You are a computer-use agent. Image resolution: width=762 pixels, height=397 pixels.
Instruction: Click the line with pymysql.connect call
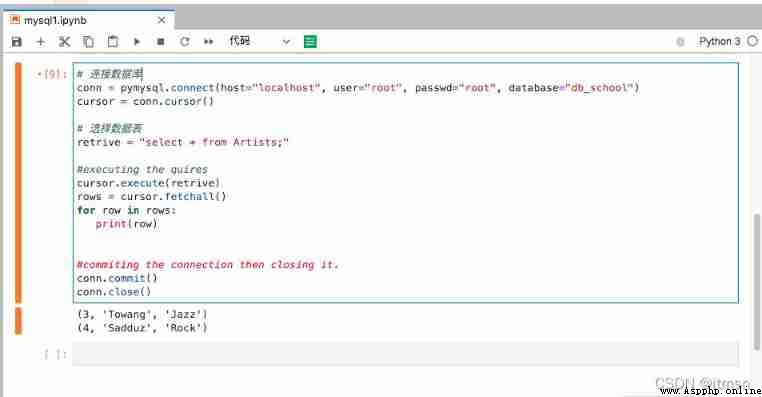click(x=358, y=88)
